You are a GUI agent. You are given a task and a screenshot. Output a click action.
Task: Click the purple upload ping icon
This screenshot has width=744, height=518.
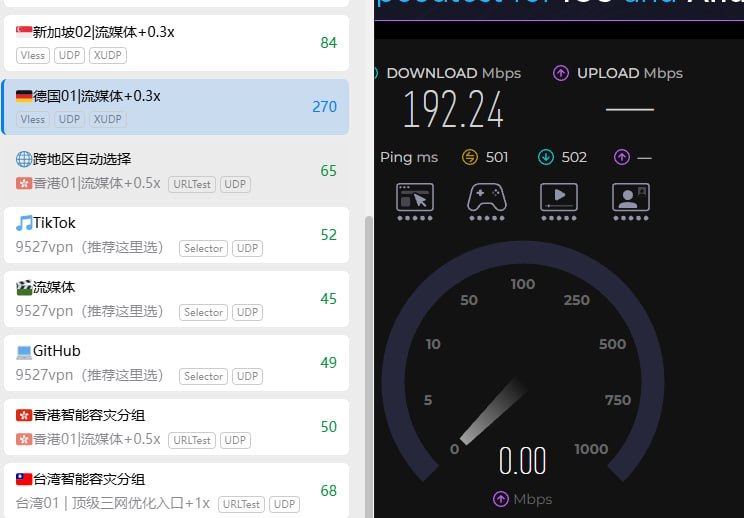(622, 157)
